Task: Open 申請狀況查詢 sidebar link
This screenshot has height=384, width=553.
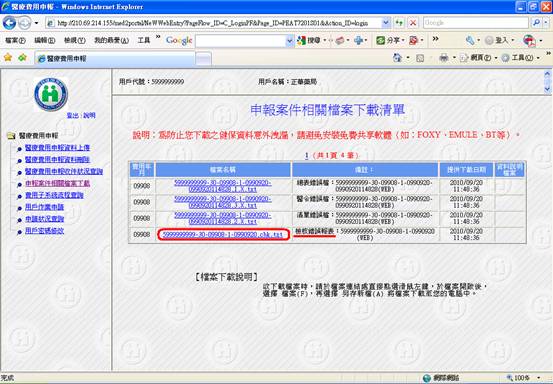Action: click(x=44, y=219)
